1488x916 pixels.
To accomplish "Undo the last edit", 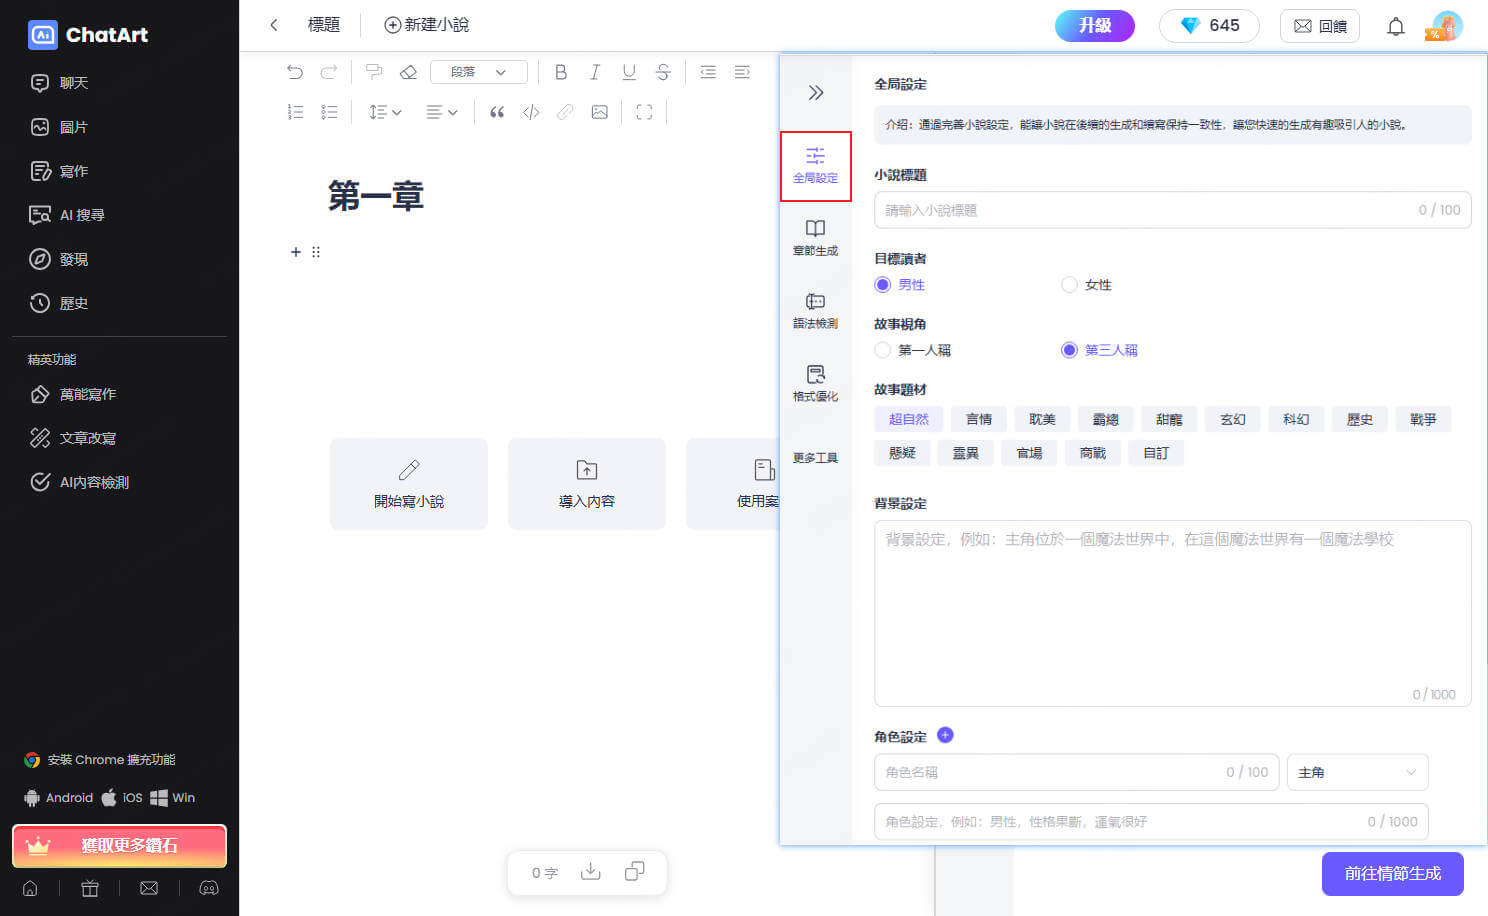I will pyautogui.click(x=294, y=72).
